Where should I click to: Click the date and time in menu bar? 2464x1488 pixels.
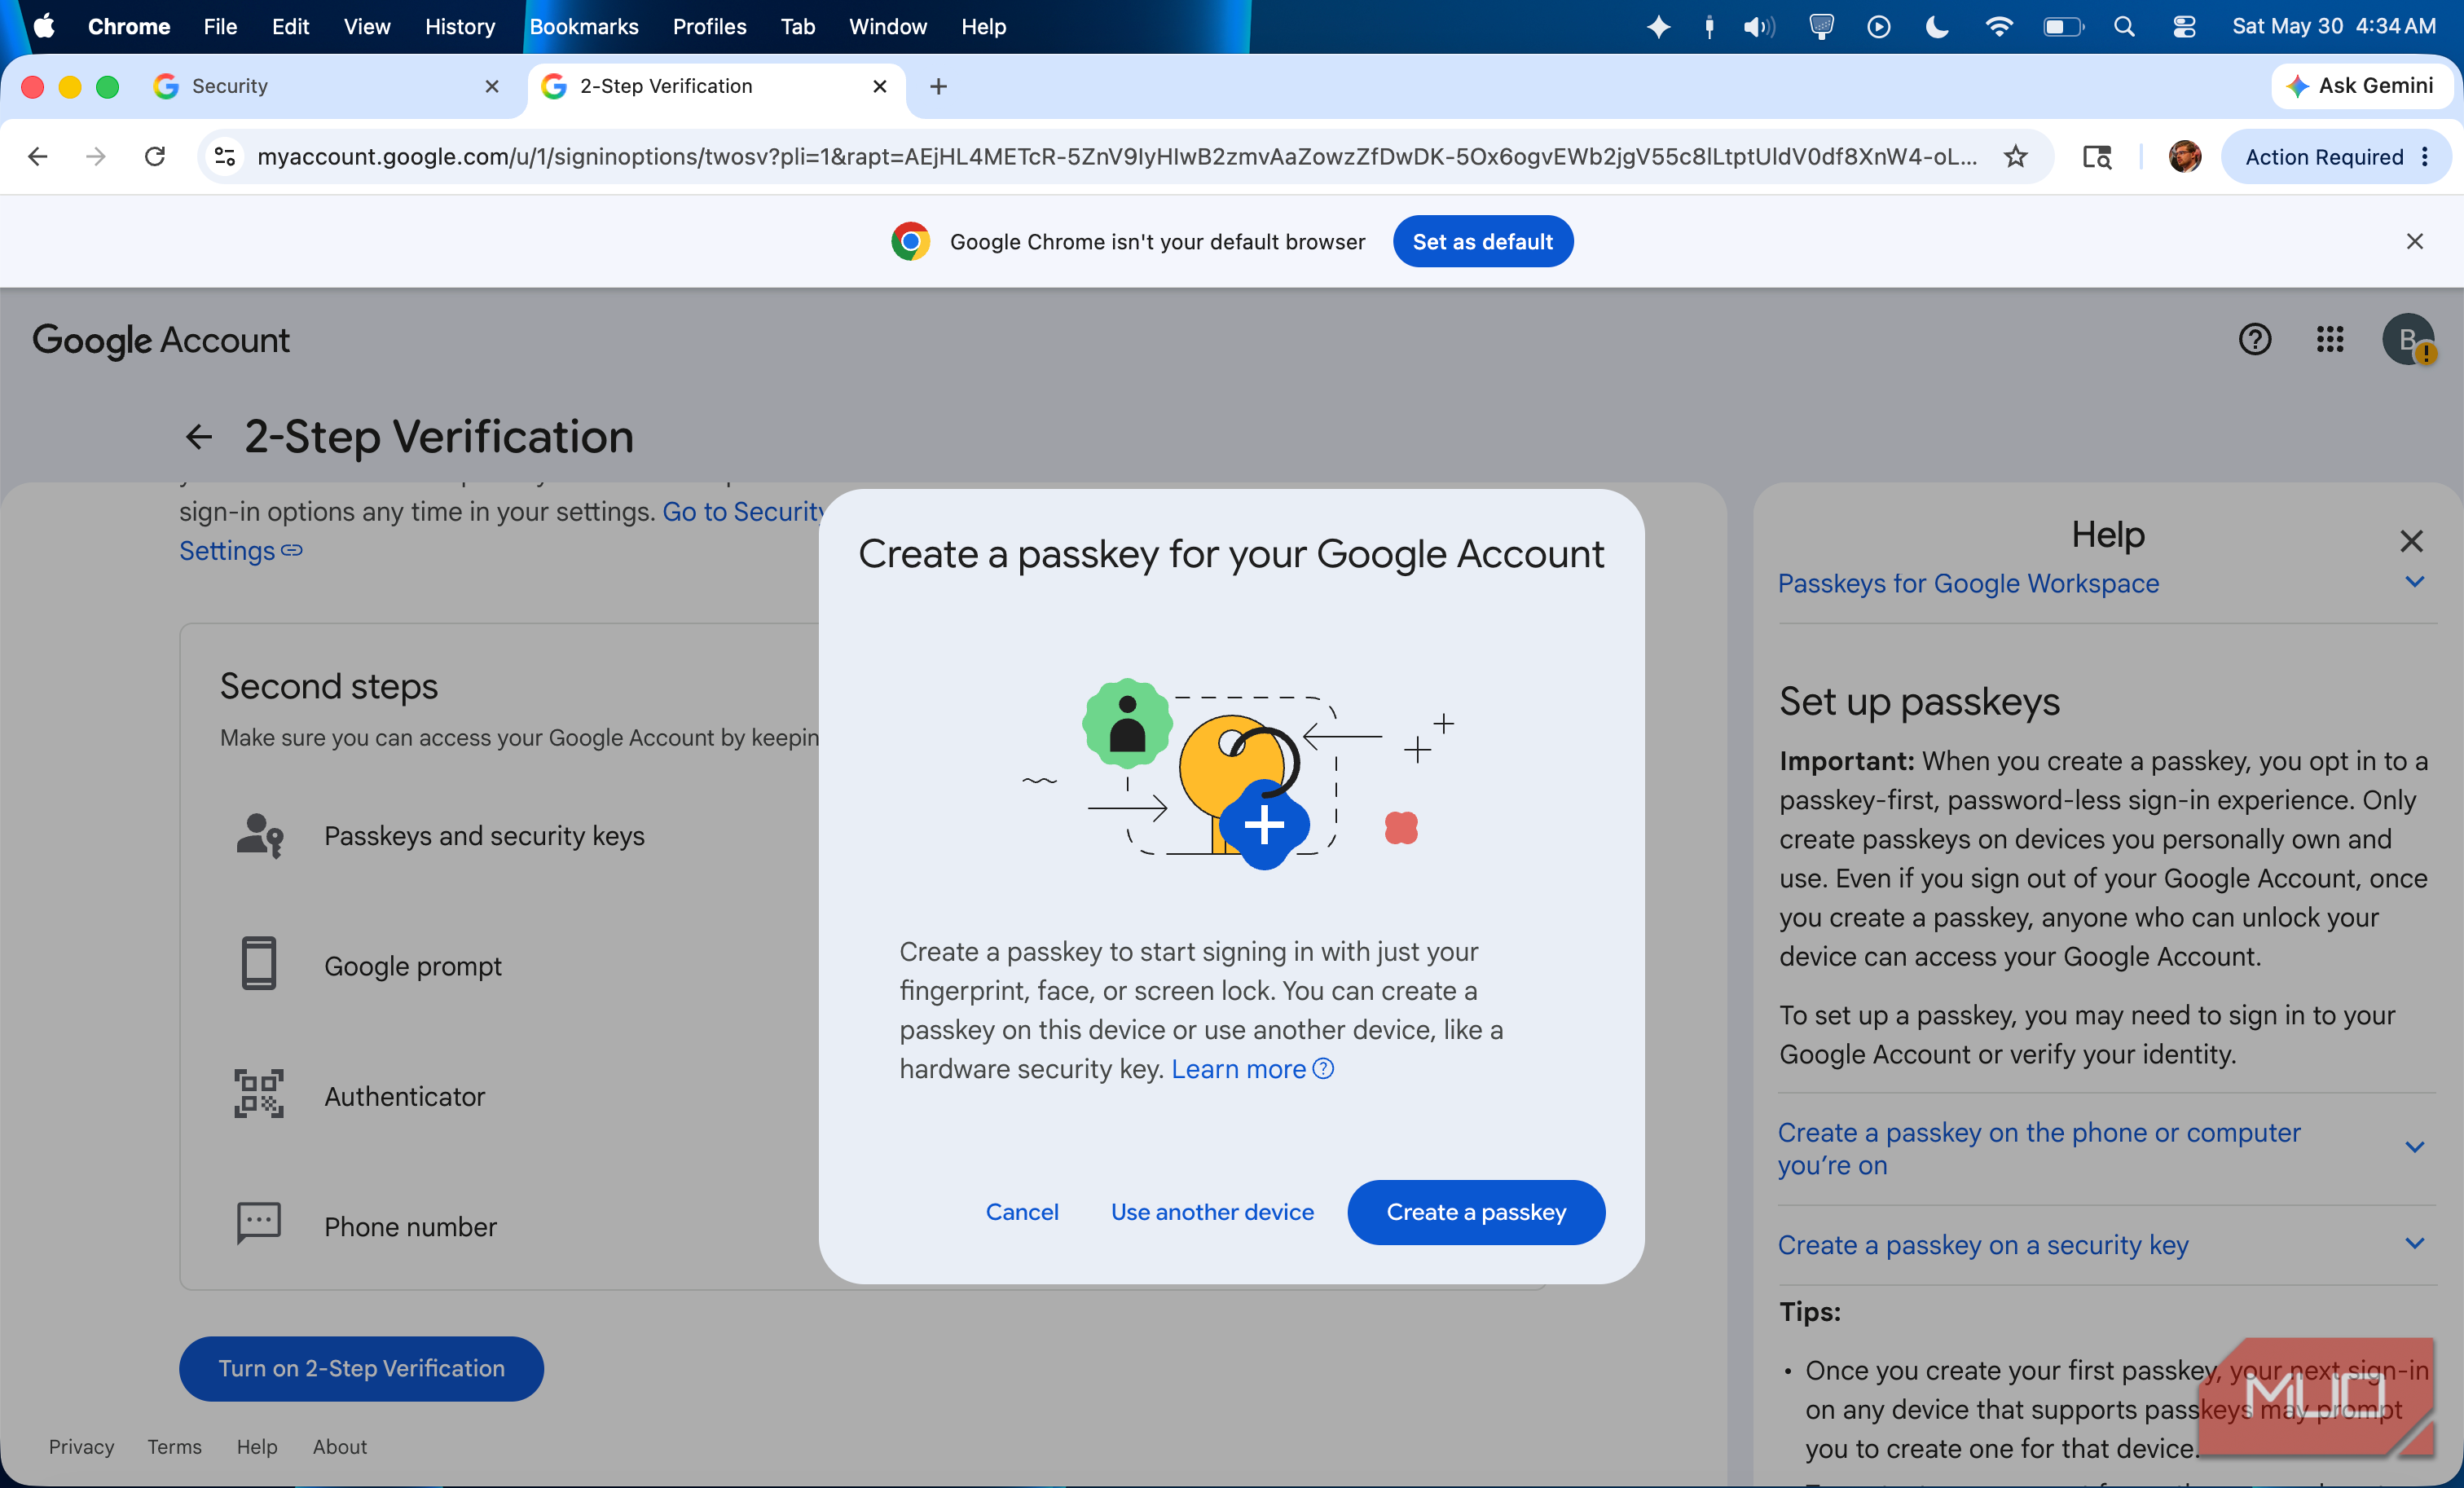tap(2334, 26)
